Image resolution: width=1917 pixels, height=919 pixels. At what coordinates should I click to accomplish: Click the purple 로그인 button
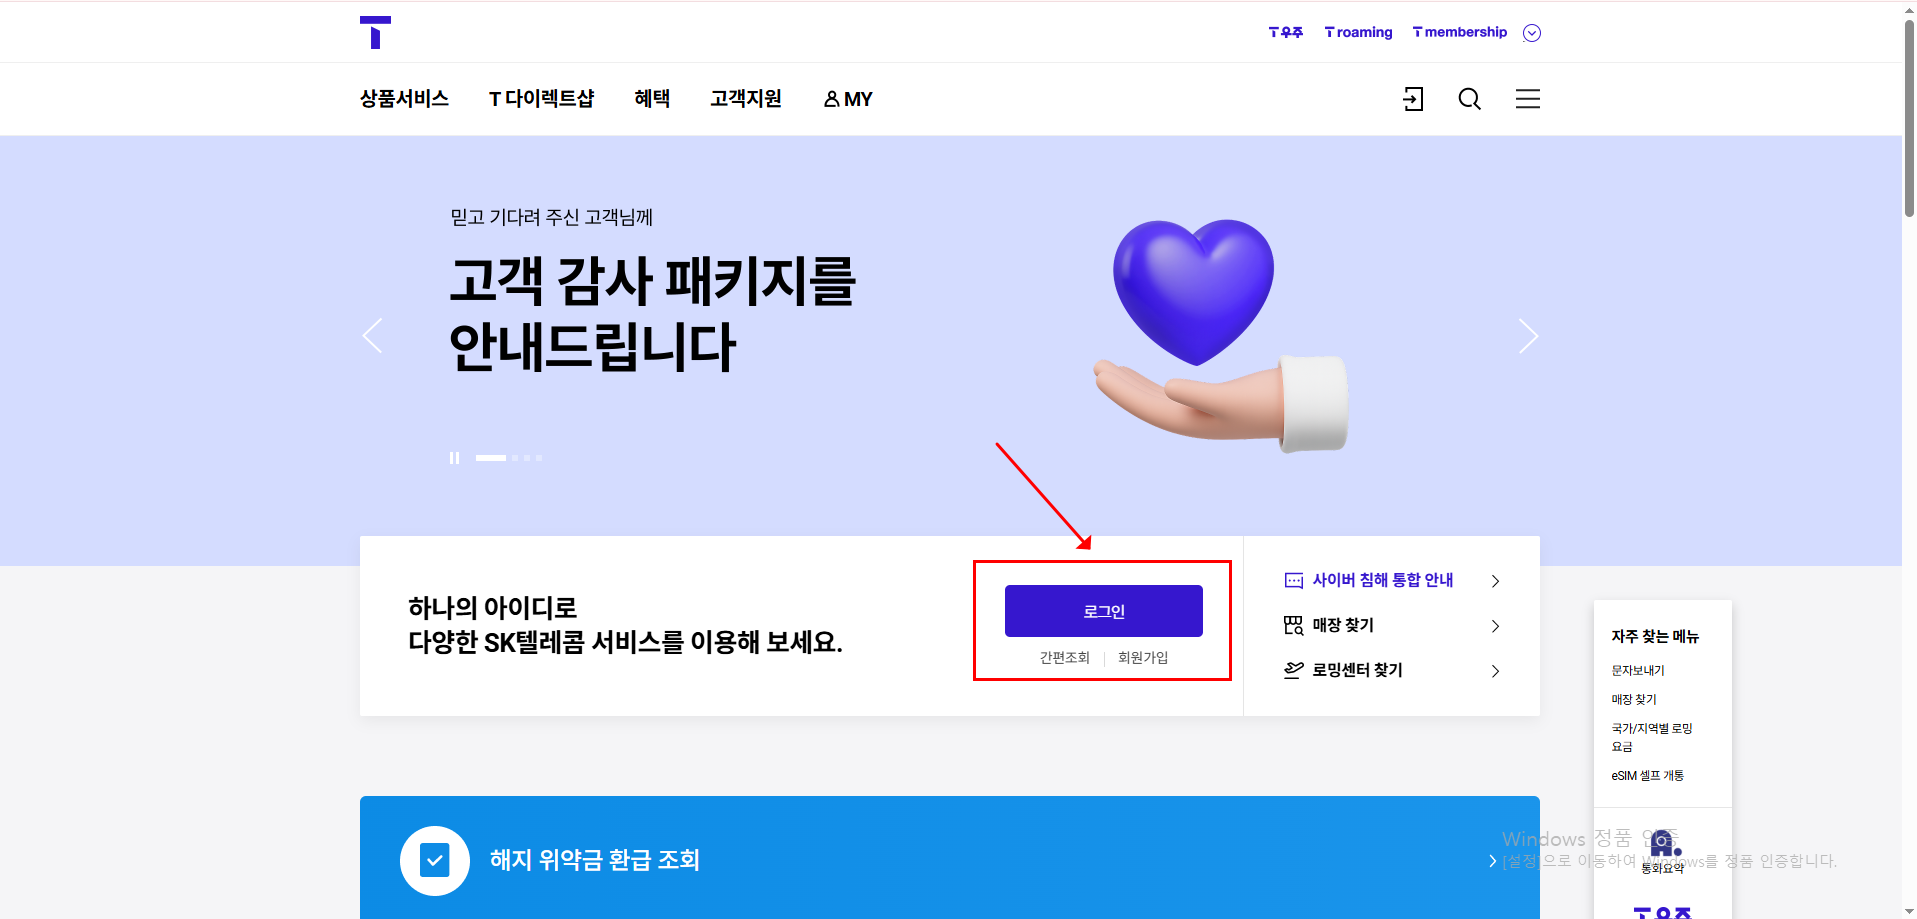pyautogui.click(x=1104, y=611)
